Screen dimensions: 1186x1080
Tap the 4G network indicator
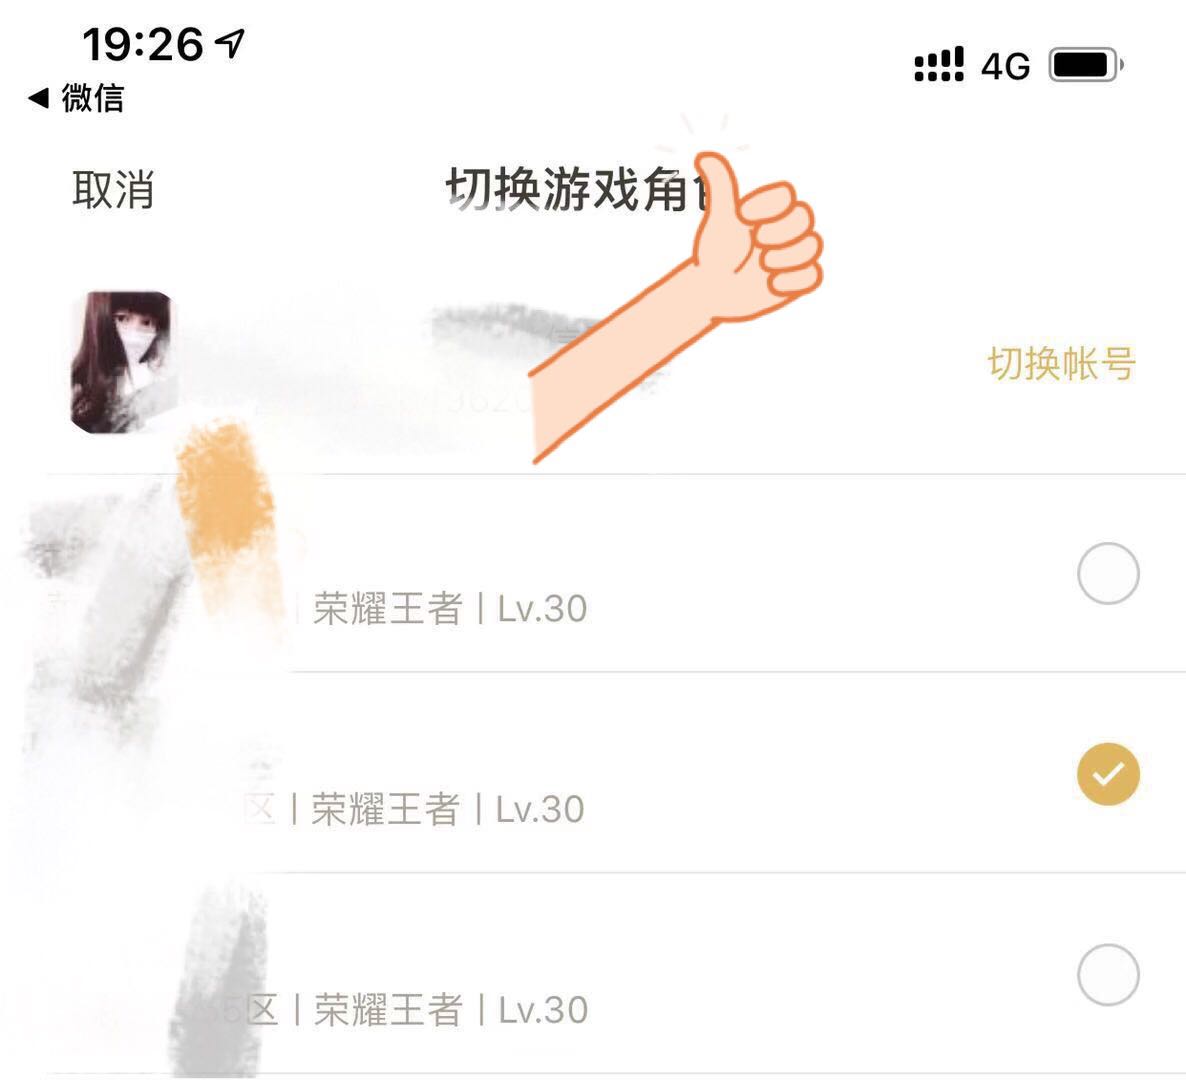[1005, 66]
